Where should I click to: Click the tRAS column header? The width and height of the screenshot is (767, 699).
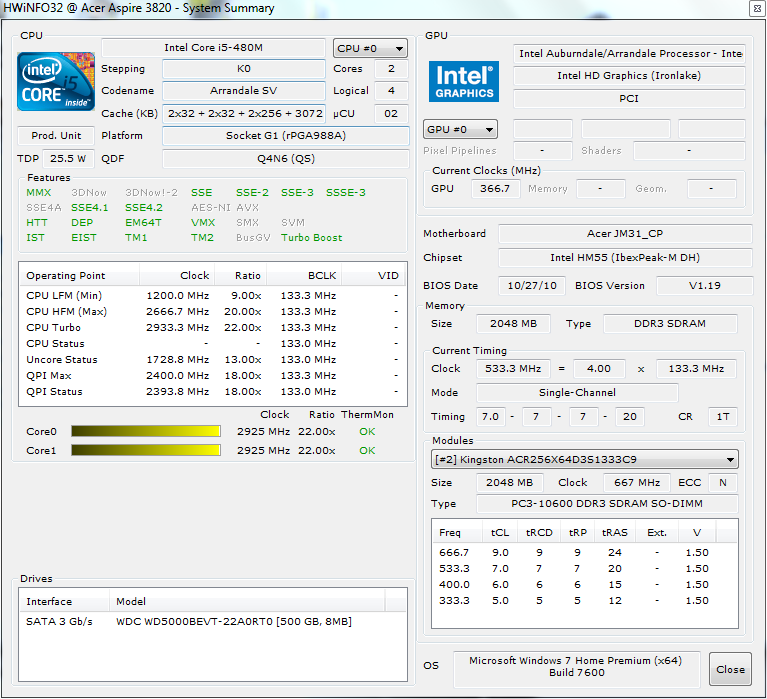(615, 532)
